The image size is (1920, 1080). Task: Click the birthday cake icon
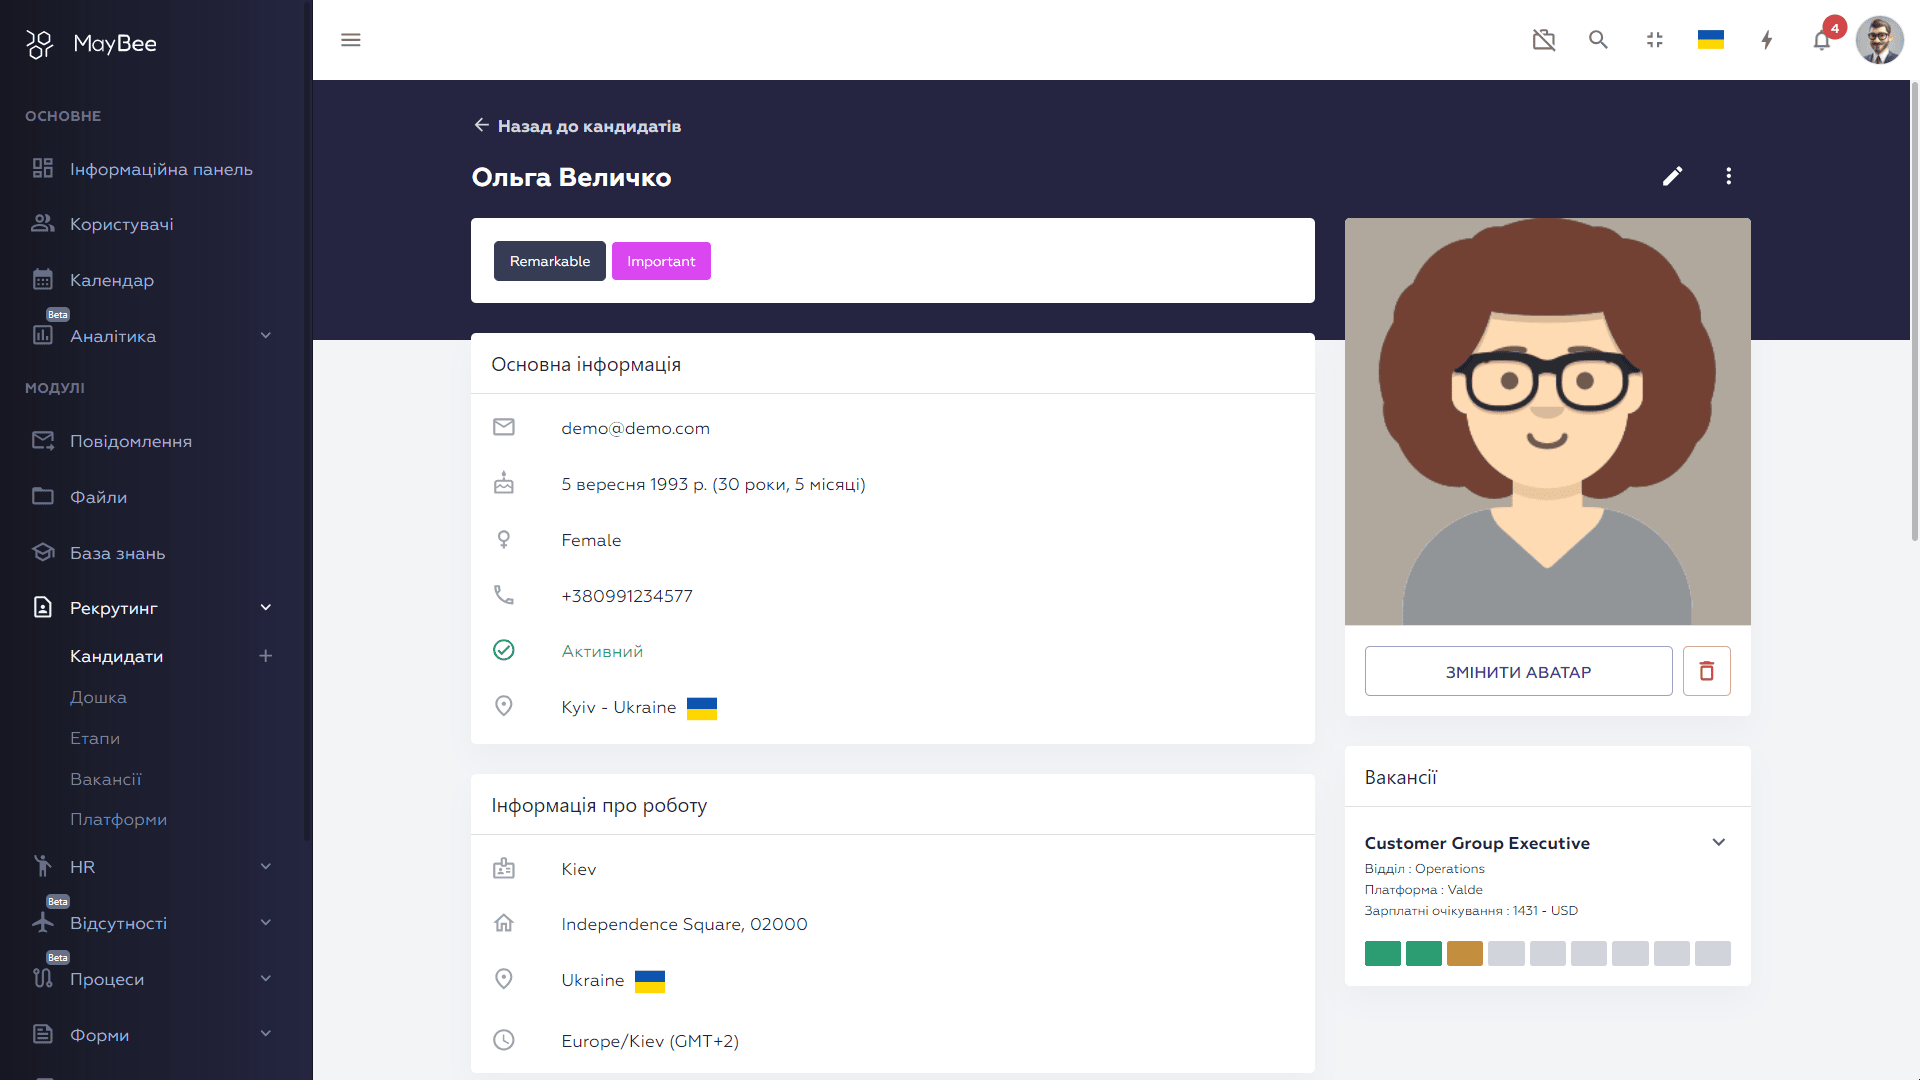(504, 483)
